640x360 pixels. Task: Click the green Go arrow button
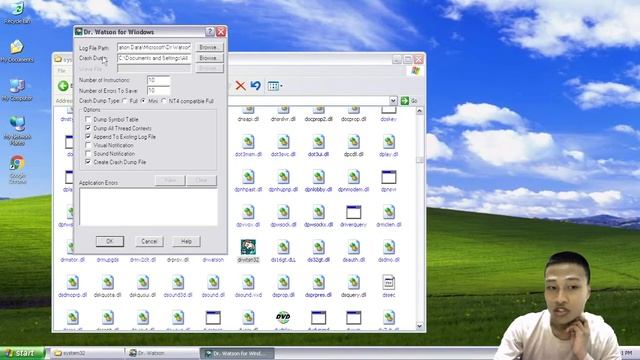click(404, 101)
